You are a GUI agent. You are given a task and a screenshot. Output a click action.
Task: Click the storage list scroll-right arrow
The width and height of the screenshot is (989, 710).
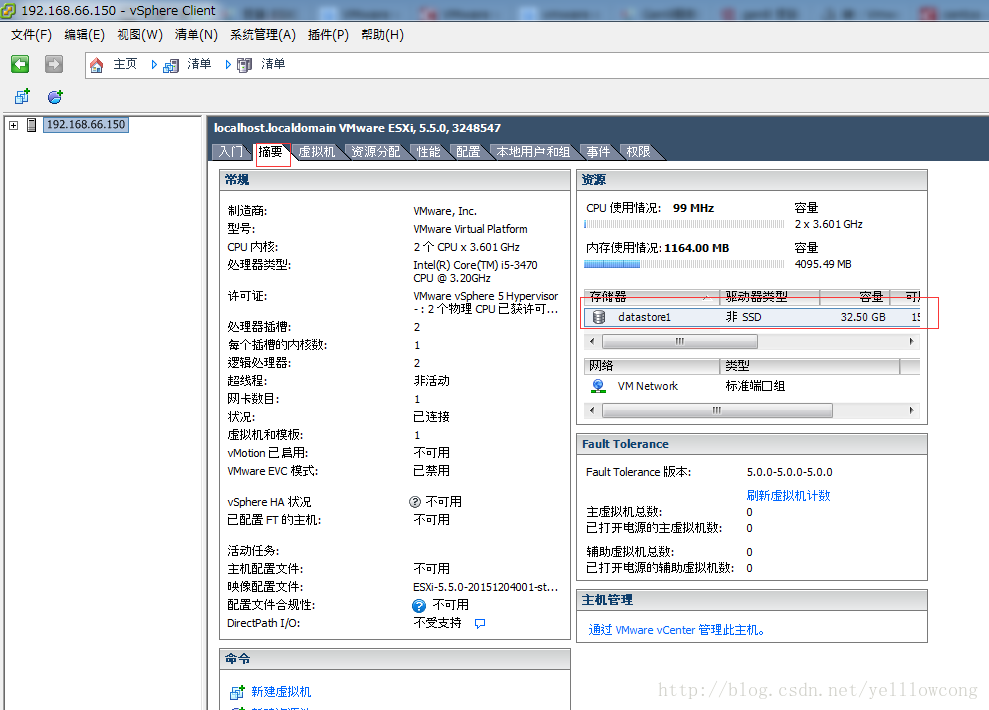(911, 342)
